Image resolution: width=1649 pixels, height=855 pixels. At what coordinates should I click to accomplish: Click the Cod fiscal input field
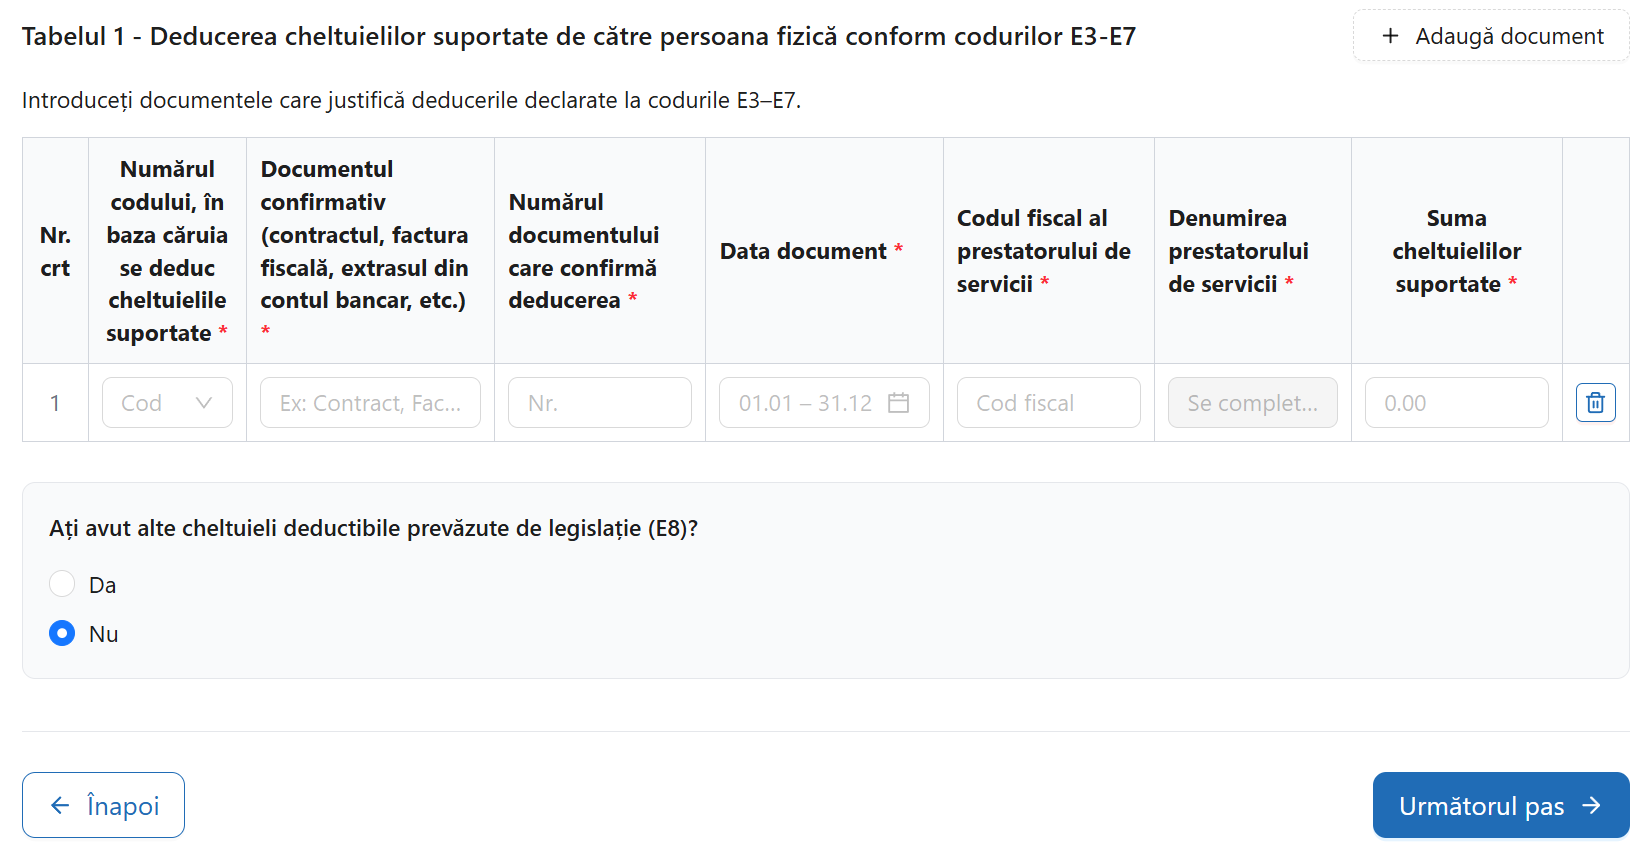tap(1048, 403)
